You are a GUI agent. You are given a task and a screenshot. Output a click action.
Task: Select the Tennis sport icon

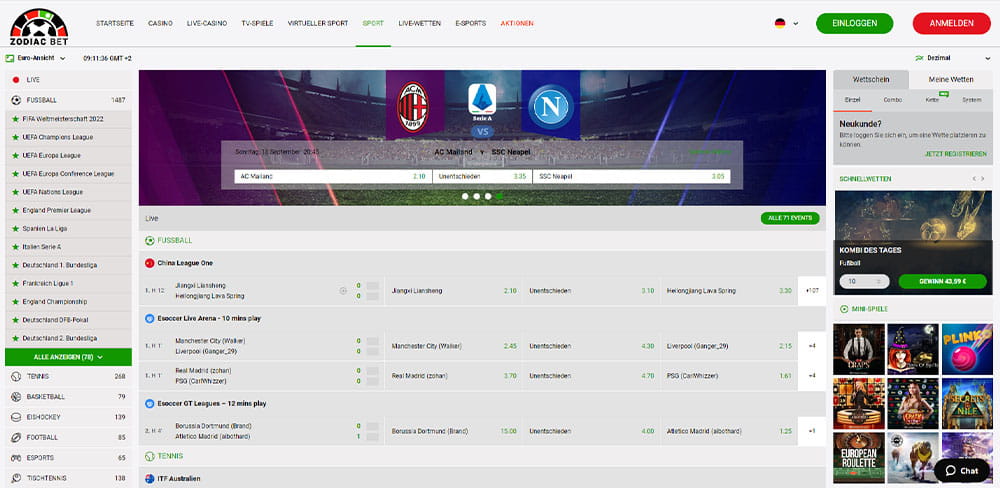(16, 376)
